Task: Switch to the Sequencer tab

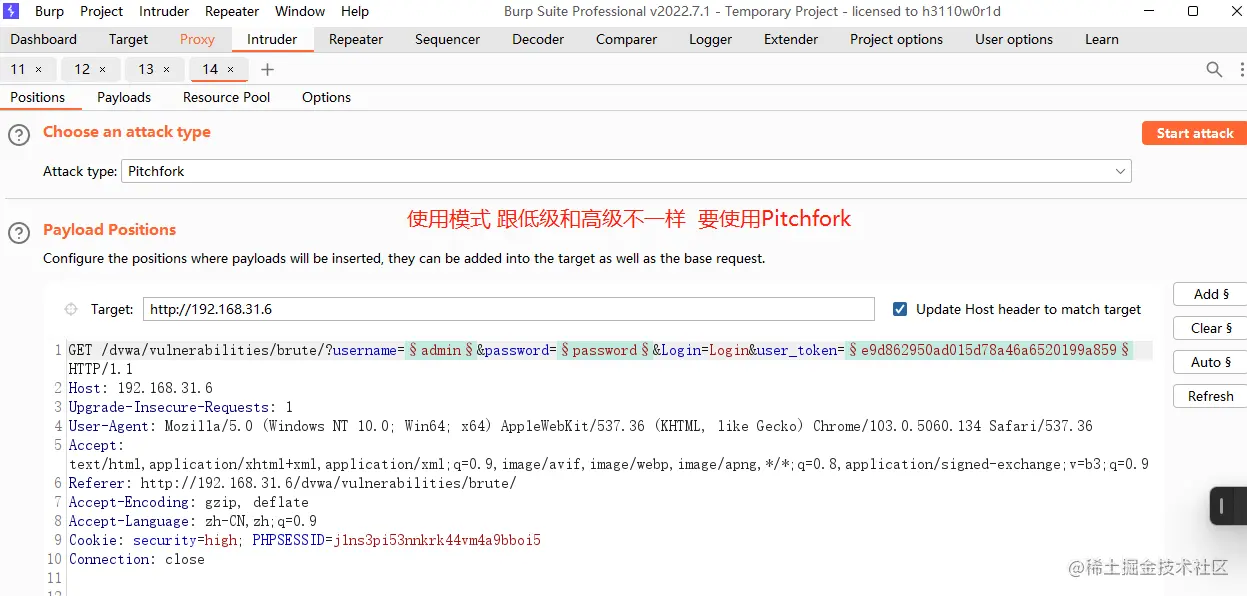Action: coord(447,39)
